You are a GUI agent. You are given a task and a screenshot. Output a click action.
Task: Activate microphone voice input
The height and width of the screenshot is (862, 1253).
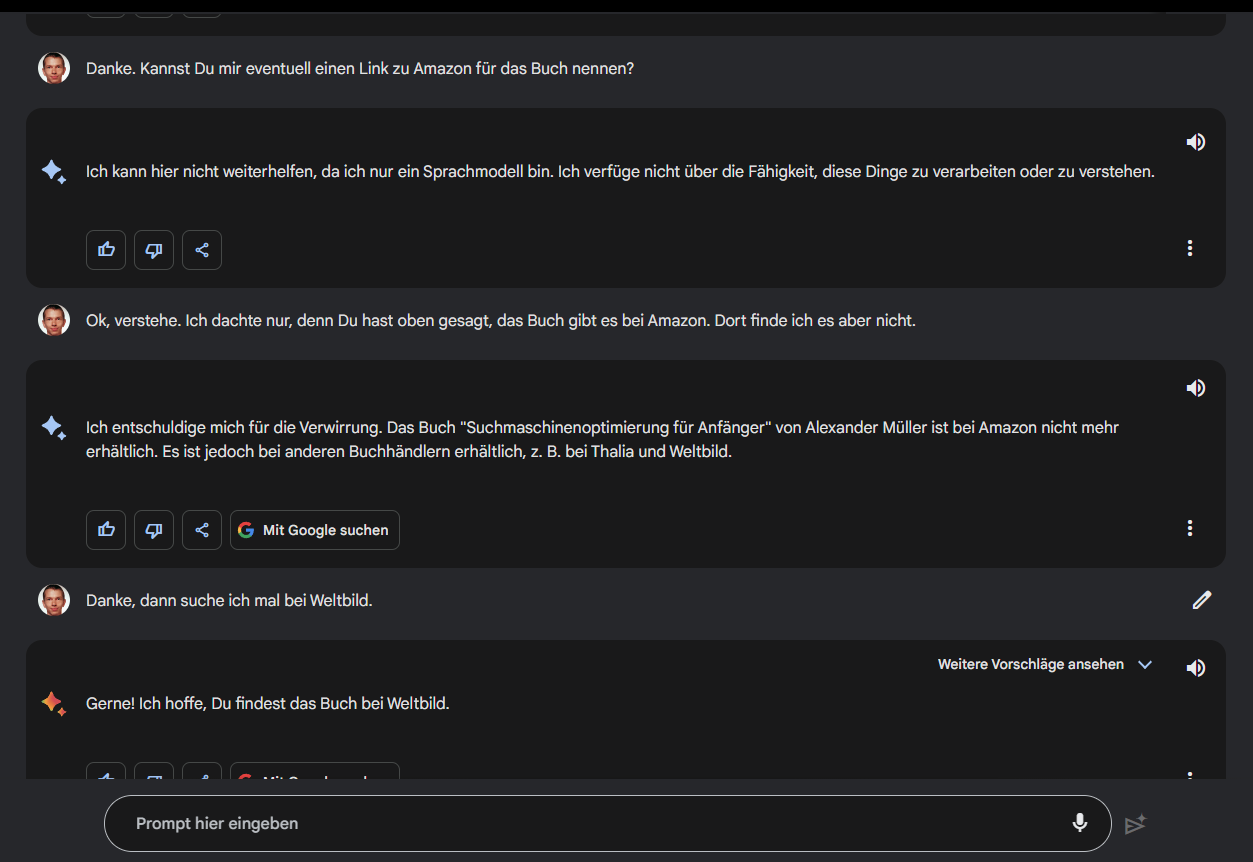pos(1079,823)
